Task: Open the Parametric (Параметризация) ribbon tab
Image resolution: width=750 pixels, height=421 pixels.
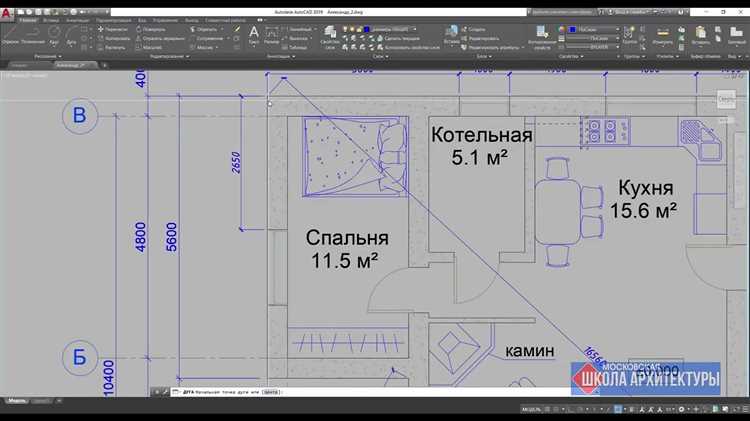Action: (113, 21)
